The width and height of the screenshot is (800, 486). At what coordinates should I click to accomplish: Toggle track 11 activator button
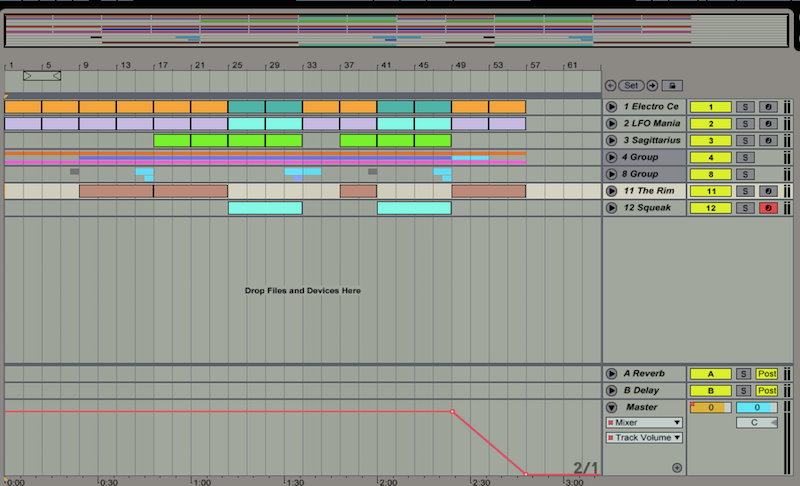point(711,191)
